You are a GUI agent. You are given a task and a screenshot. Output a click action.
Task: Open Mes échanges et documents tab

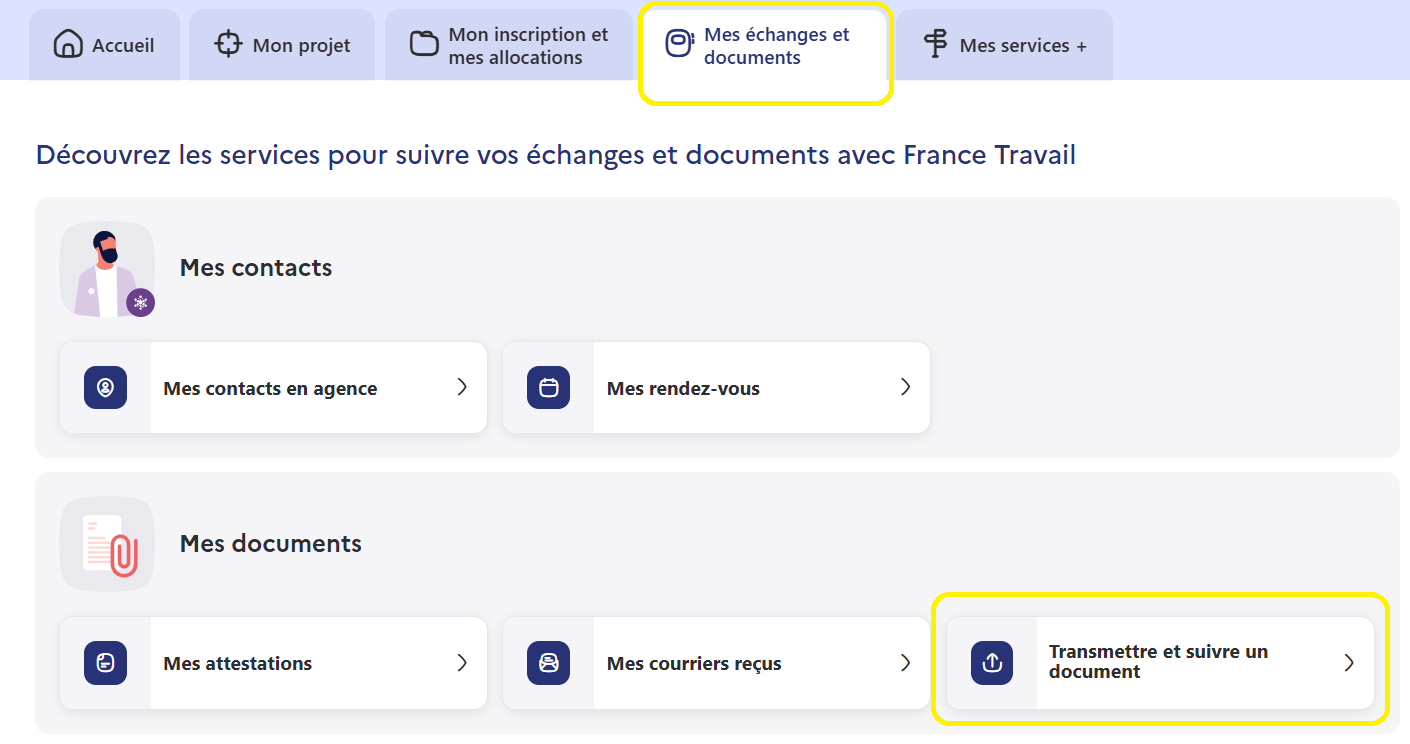coord(765,46)
